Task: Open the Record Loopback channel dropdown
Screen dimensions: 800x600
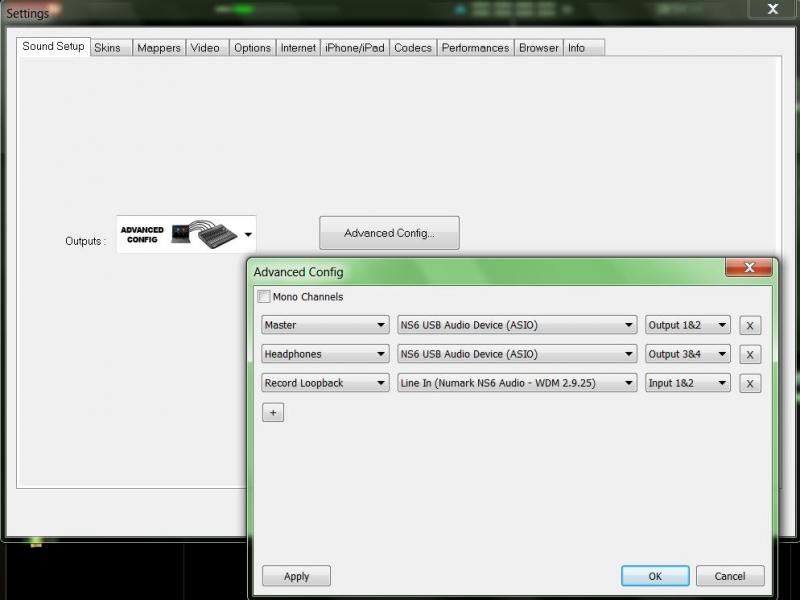Action: tap(325, 383)
